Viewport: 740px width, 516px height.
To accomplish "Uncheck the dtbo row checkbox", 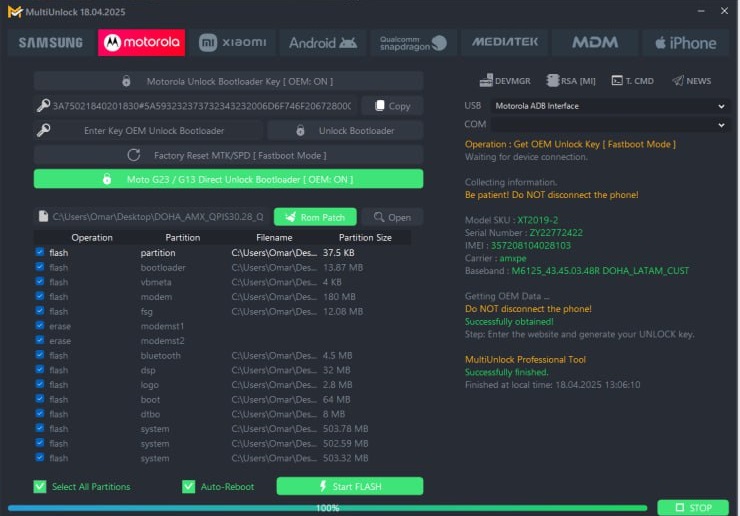I will point(40,413).
